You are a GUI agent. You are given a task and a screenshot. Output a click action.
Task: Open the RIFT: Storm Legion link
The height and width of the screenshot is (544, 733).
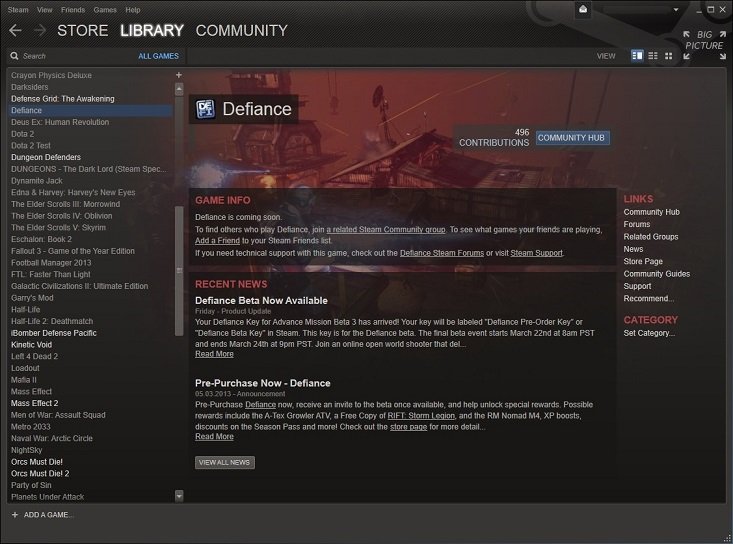tap(421, 415)
